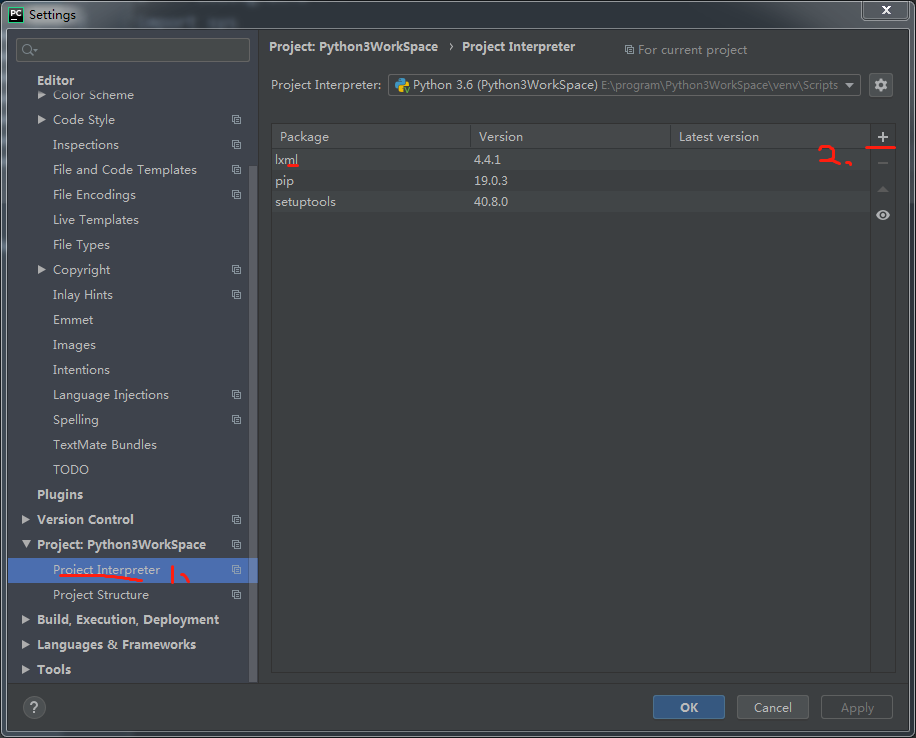This screenshot has height=738, width=916.
Task: Click the project-level icon beside Version Control
Action: coord(236,519)
